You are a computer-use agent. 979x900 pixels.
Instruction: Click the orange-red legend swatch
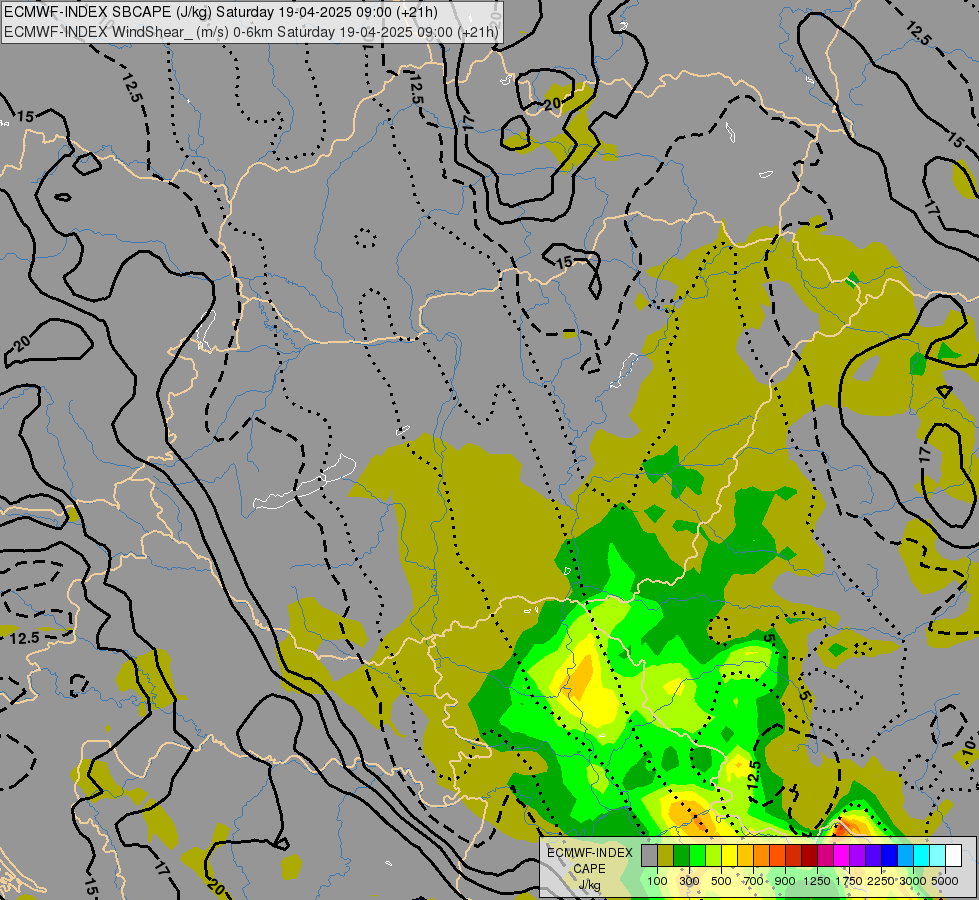pyautogui.click(x=777, y=855)
